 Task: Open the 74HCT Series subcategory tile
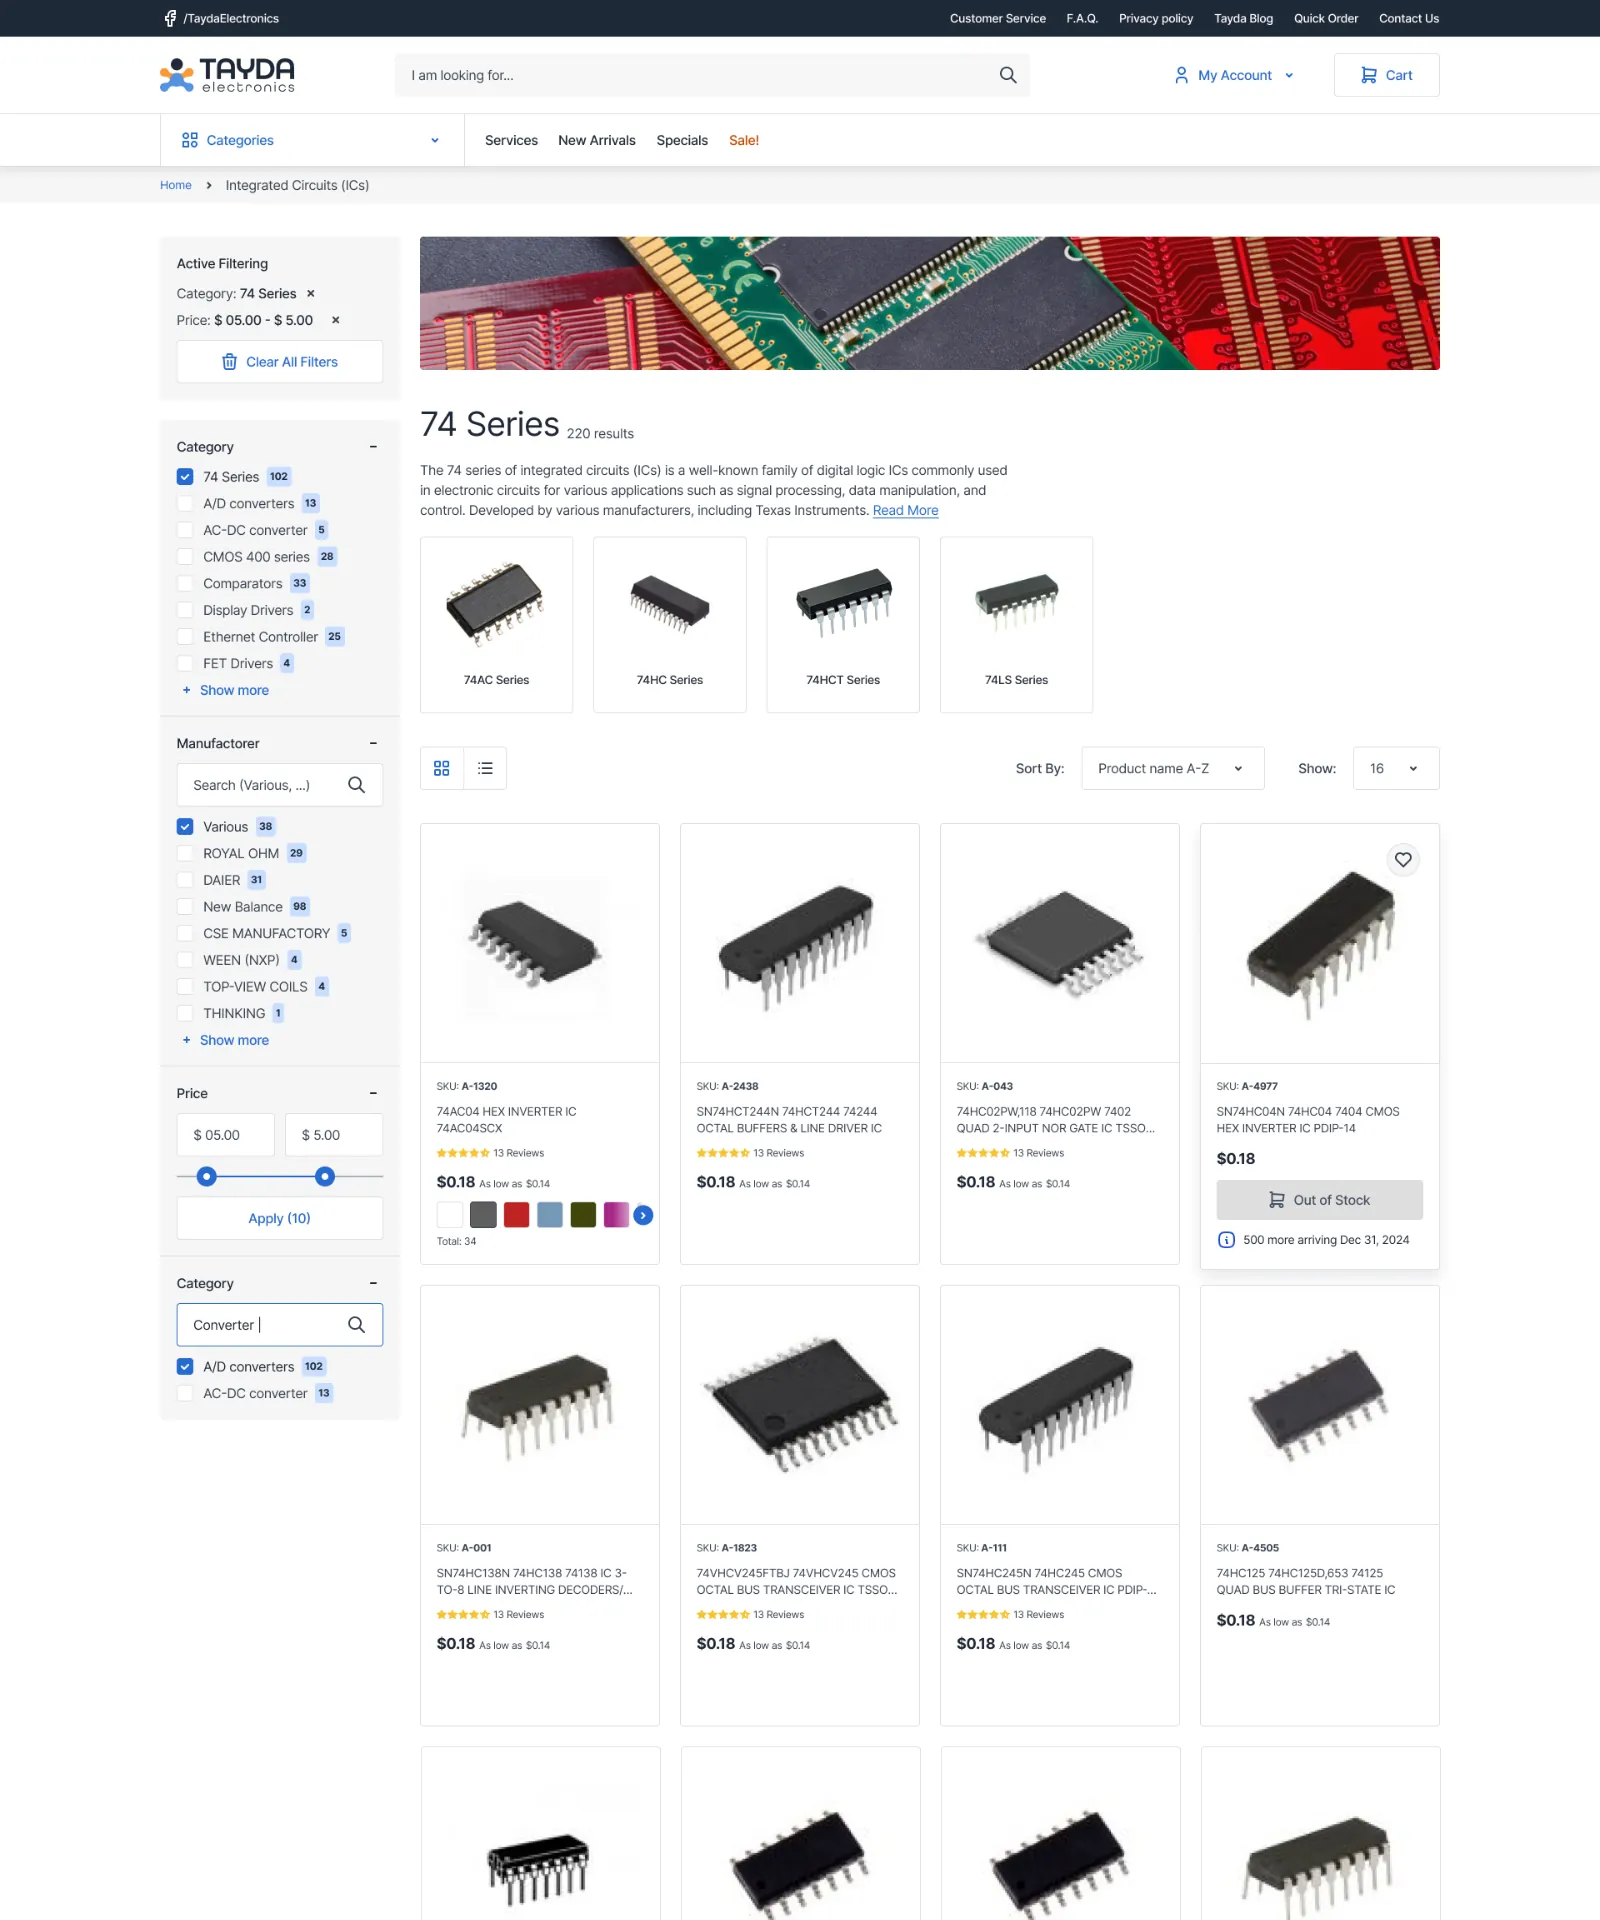point(843,625)
